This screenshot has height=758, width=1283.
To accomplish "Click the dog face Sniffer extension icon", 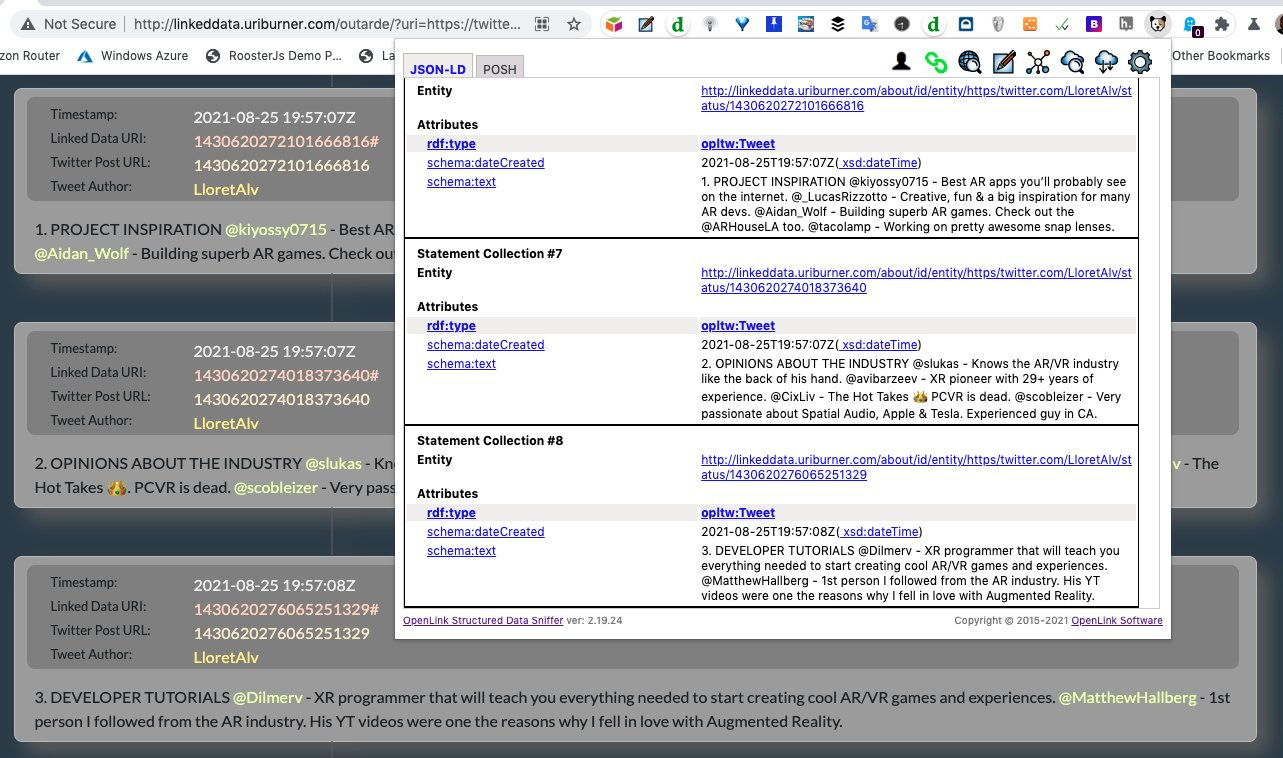I will point(1158,24).
